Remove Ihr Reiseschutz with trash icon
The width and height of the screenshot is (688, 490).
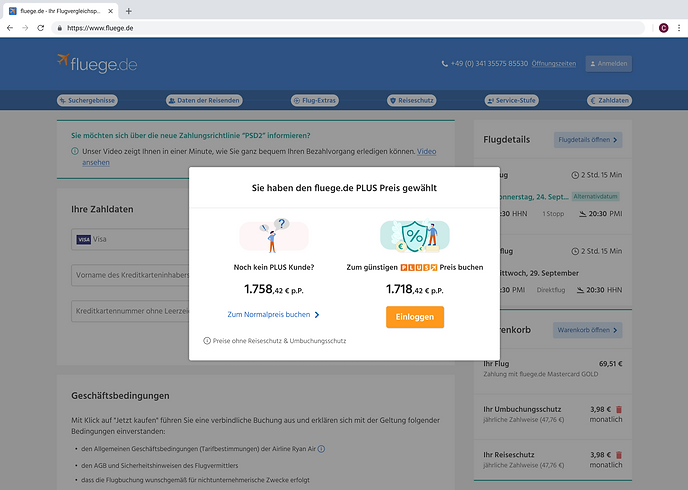click(619, 455)
